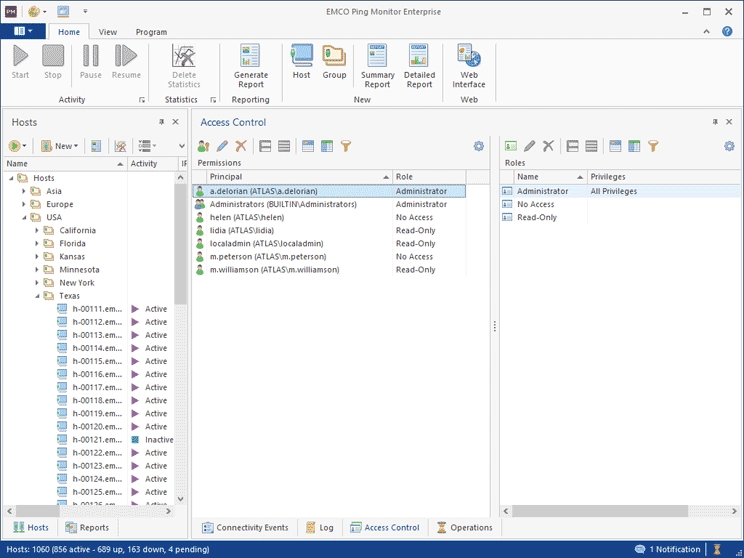744x558 pixels.
Task: Select the Minnesota group in Hosts tree
Action: [79, 270]
